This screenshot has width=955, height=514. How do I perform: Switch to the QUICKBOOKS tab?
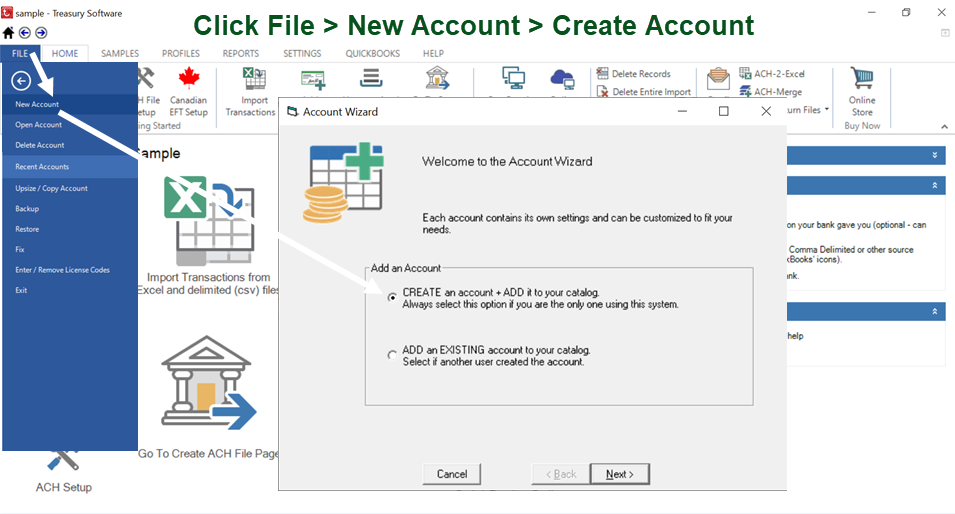click(373, 54)
